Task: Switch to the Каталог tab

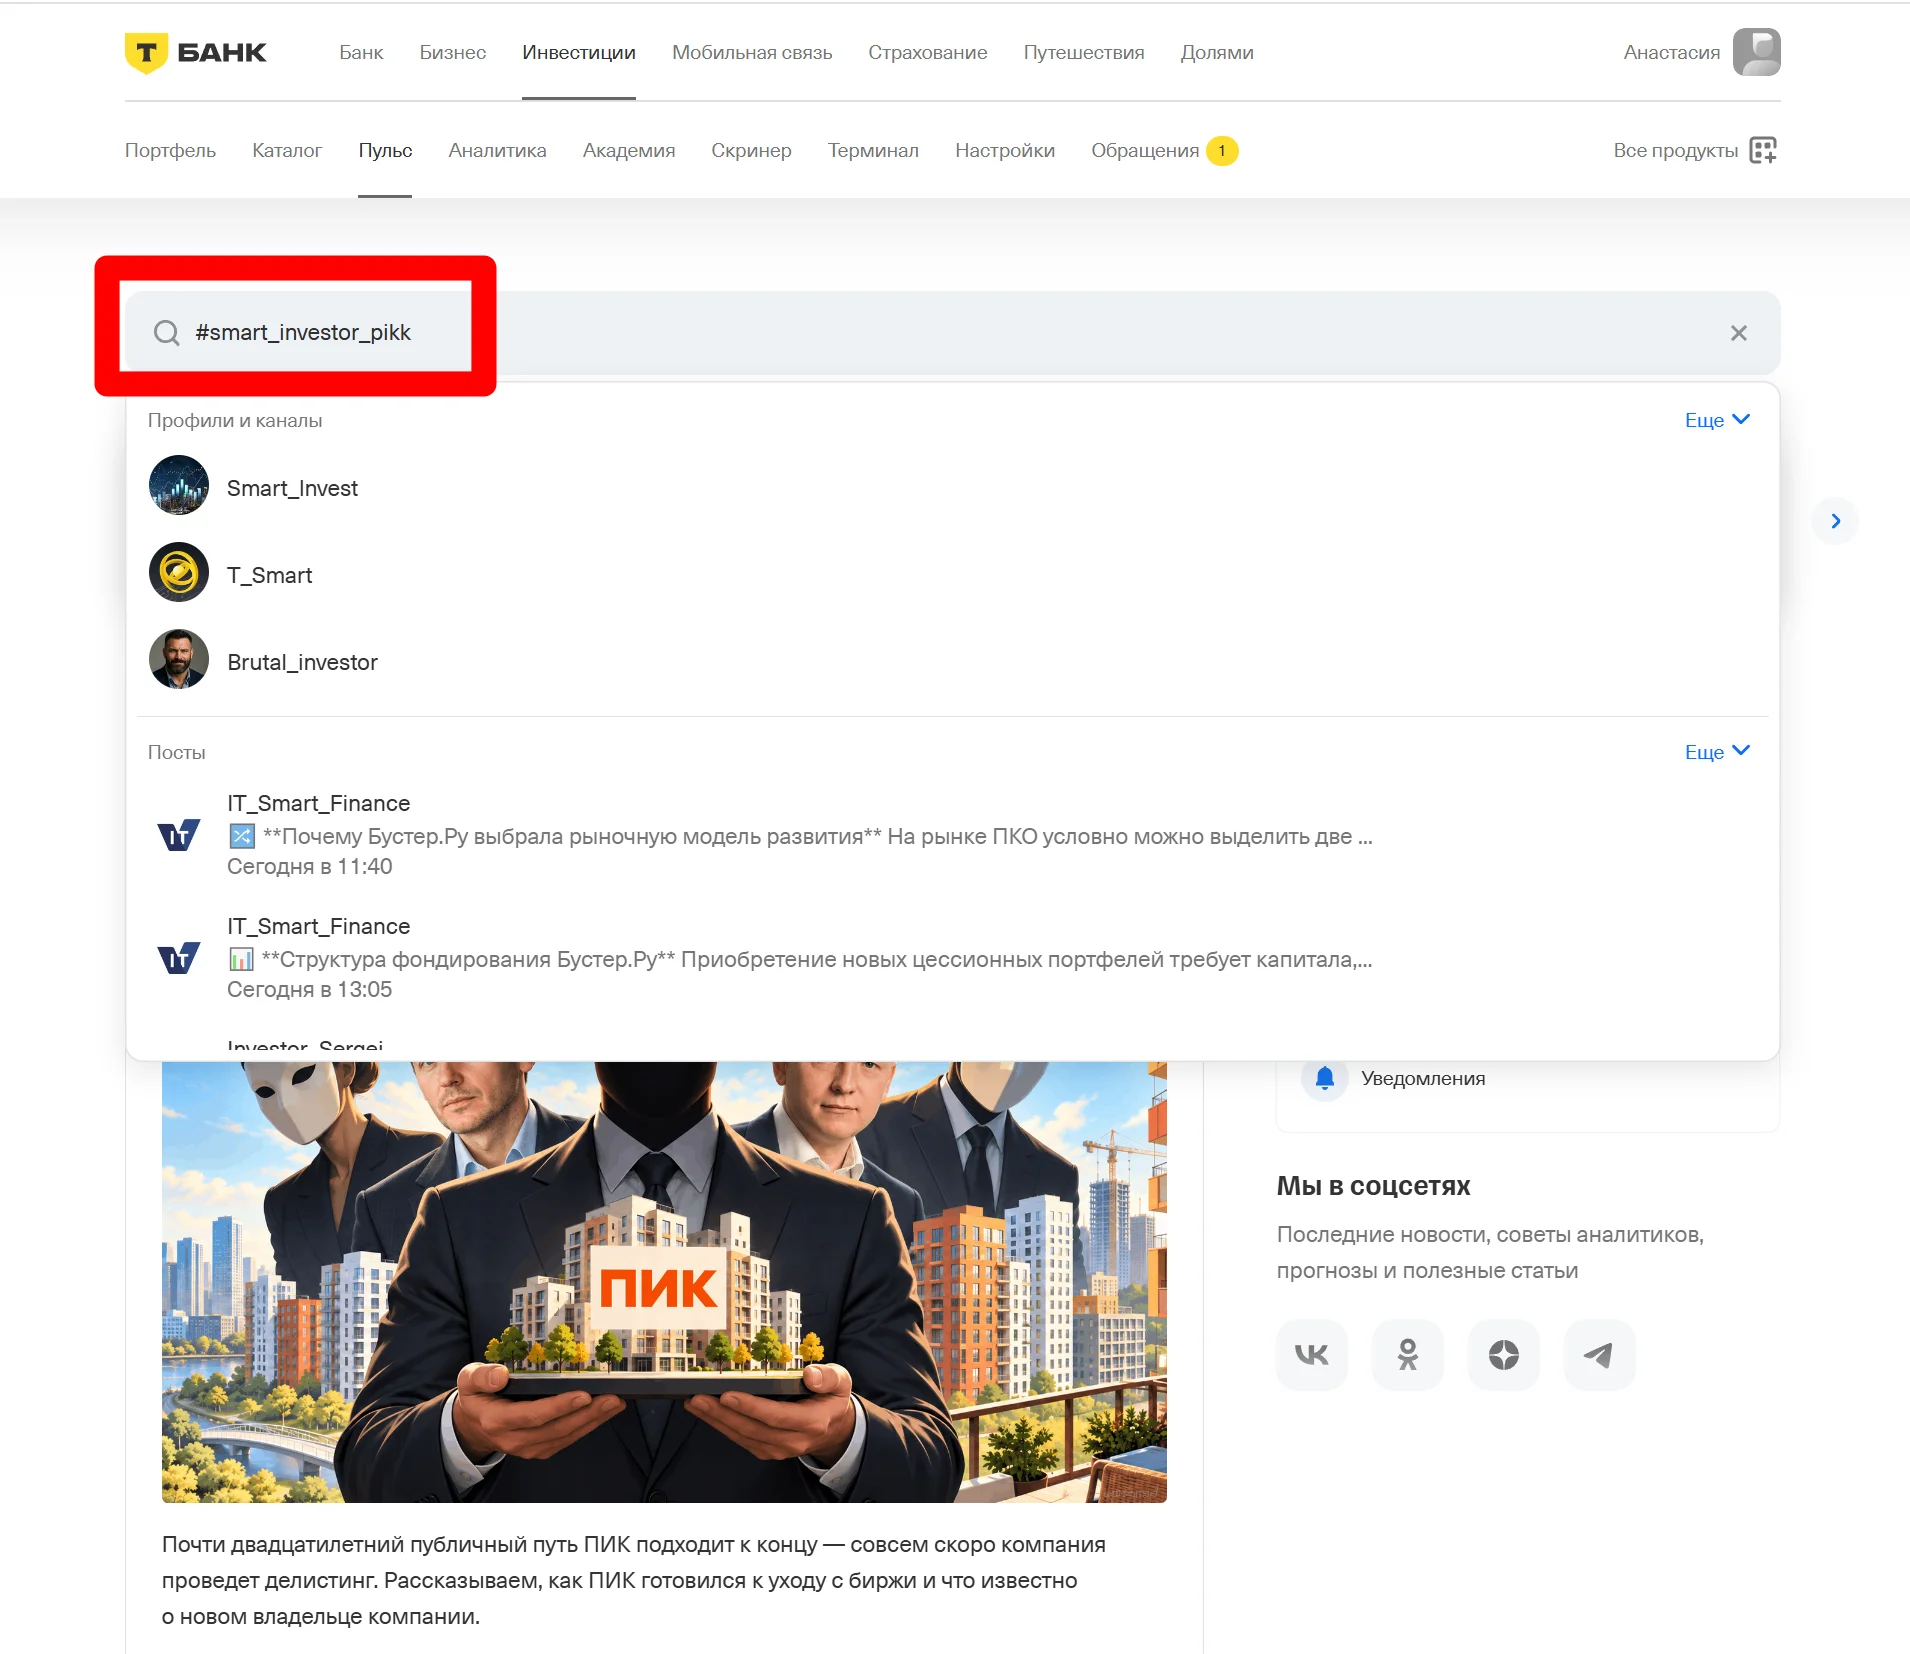Action: 287,150
